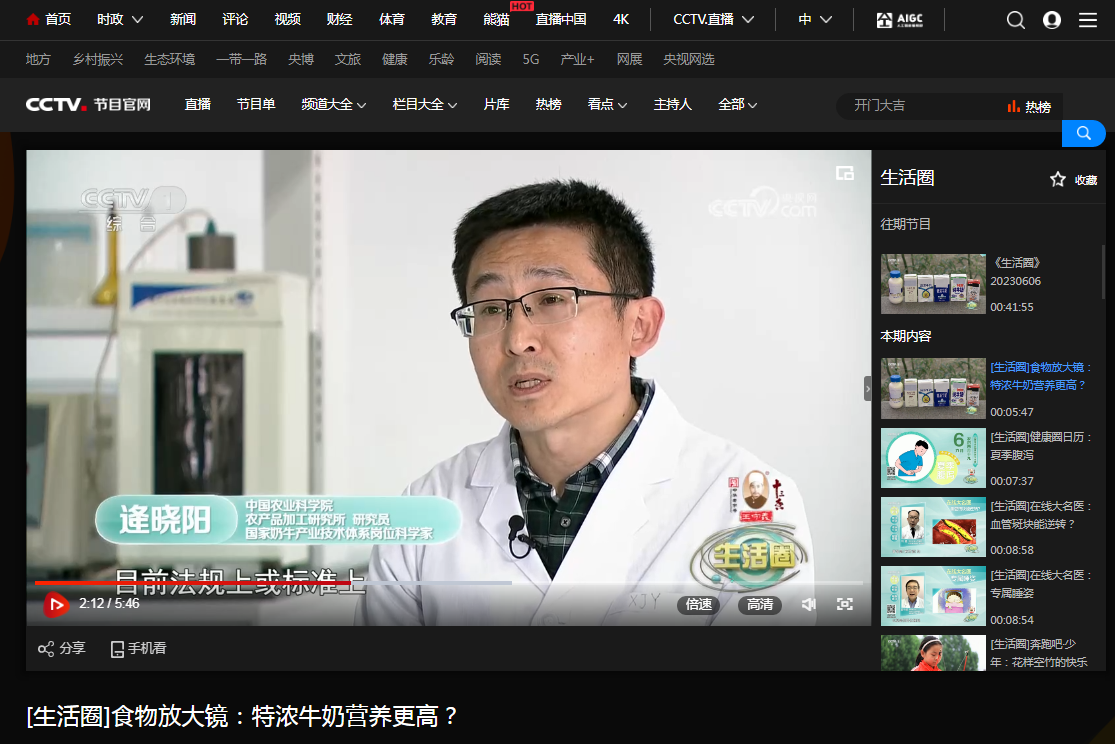Open 手机看 watch on phone
This screenshot has width=1115, height=744.
tap(139, 648)
